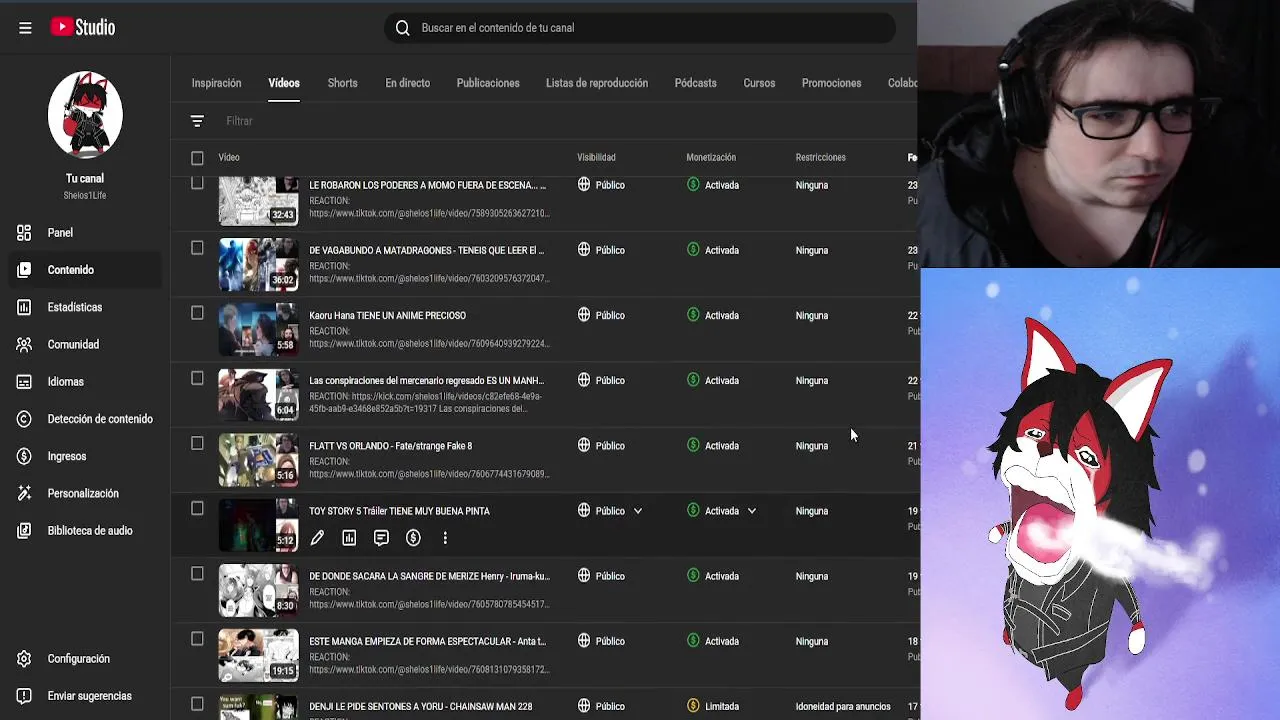Switch to the Cursos tab
Viewport: 1280px width, 720px height.
coord(759,83)
